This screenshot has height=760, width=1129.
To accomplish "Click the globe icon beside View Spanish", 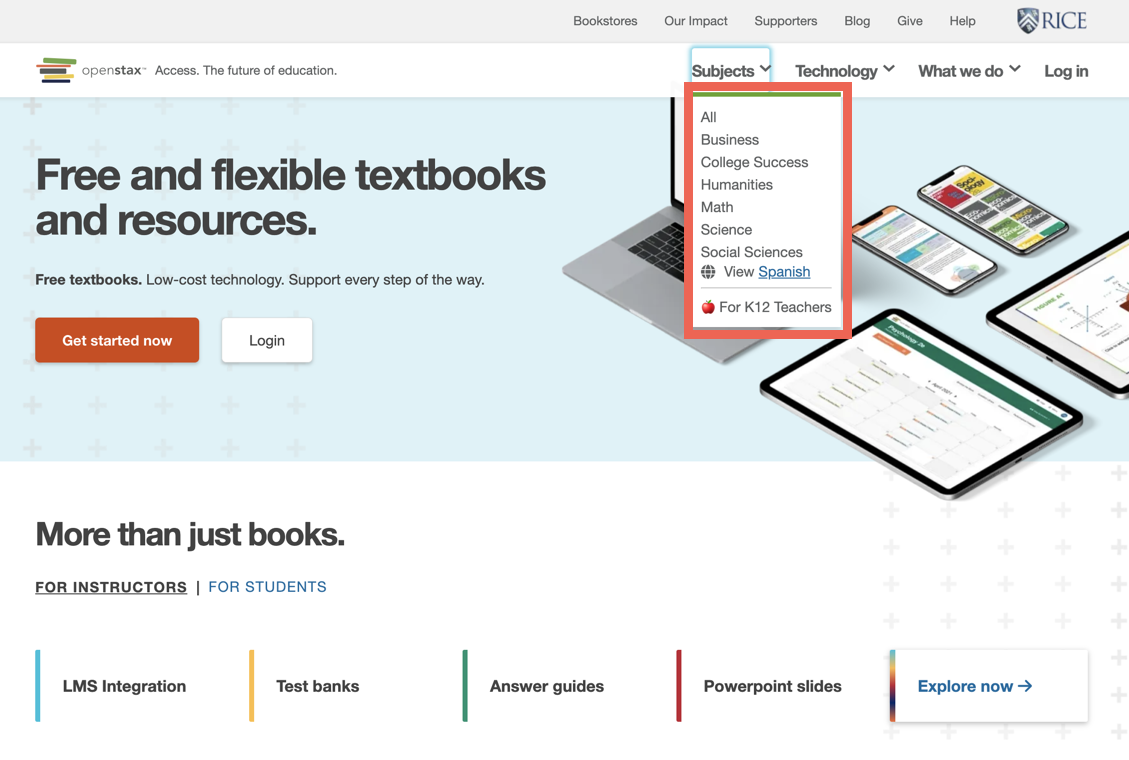I will tap(710, 272).
